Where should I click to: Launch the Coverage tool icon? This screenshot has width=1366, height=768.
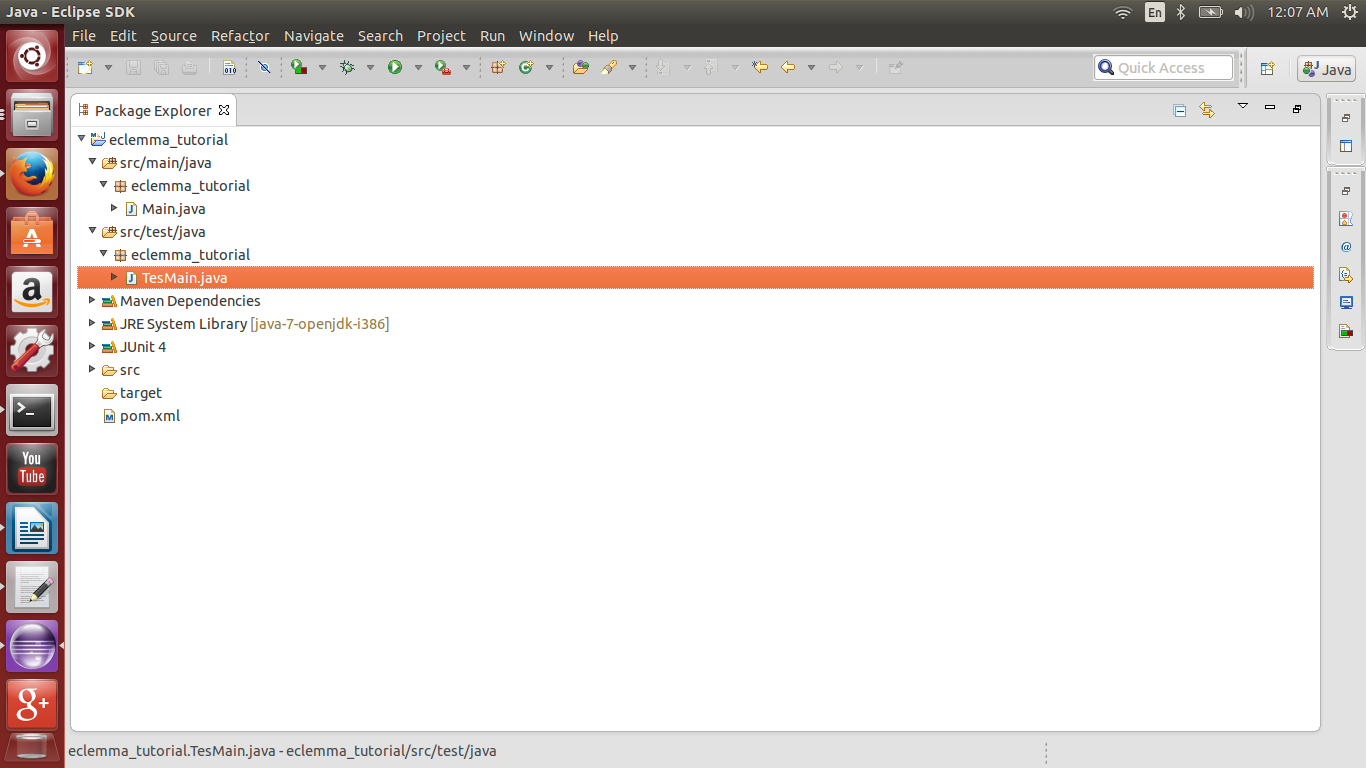tap(300, 67)
